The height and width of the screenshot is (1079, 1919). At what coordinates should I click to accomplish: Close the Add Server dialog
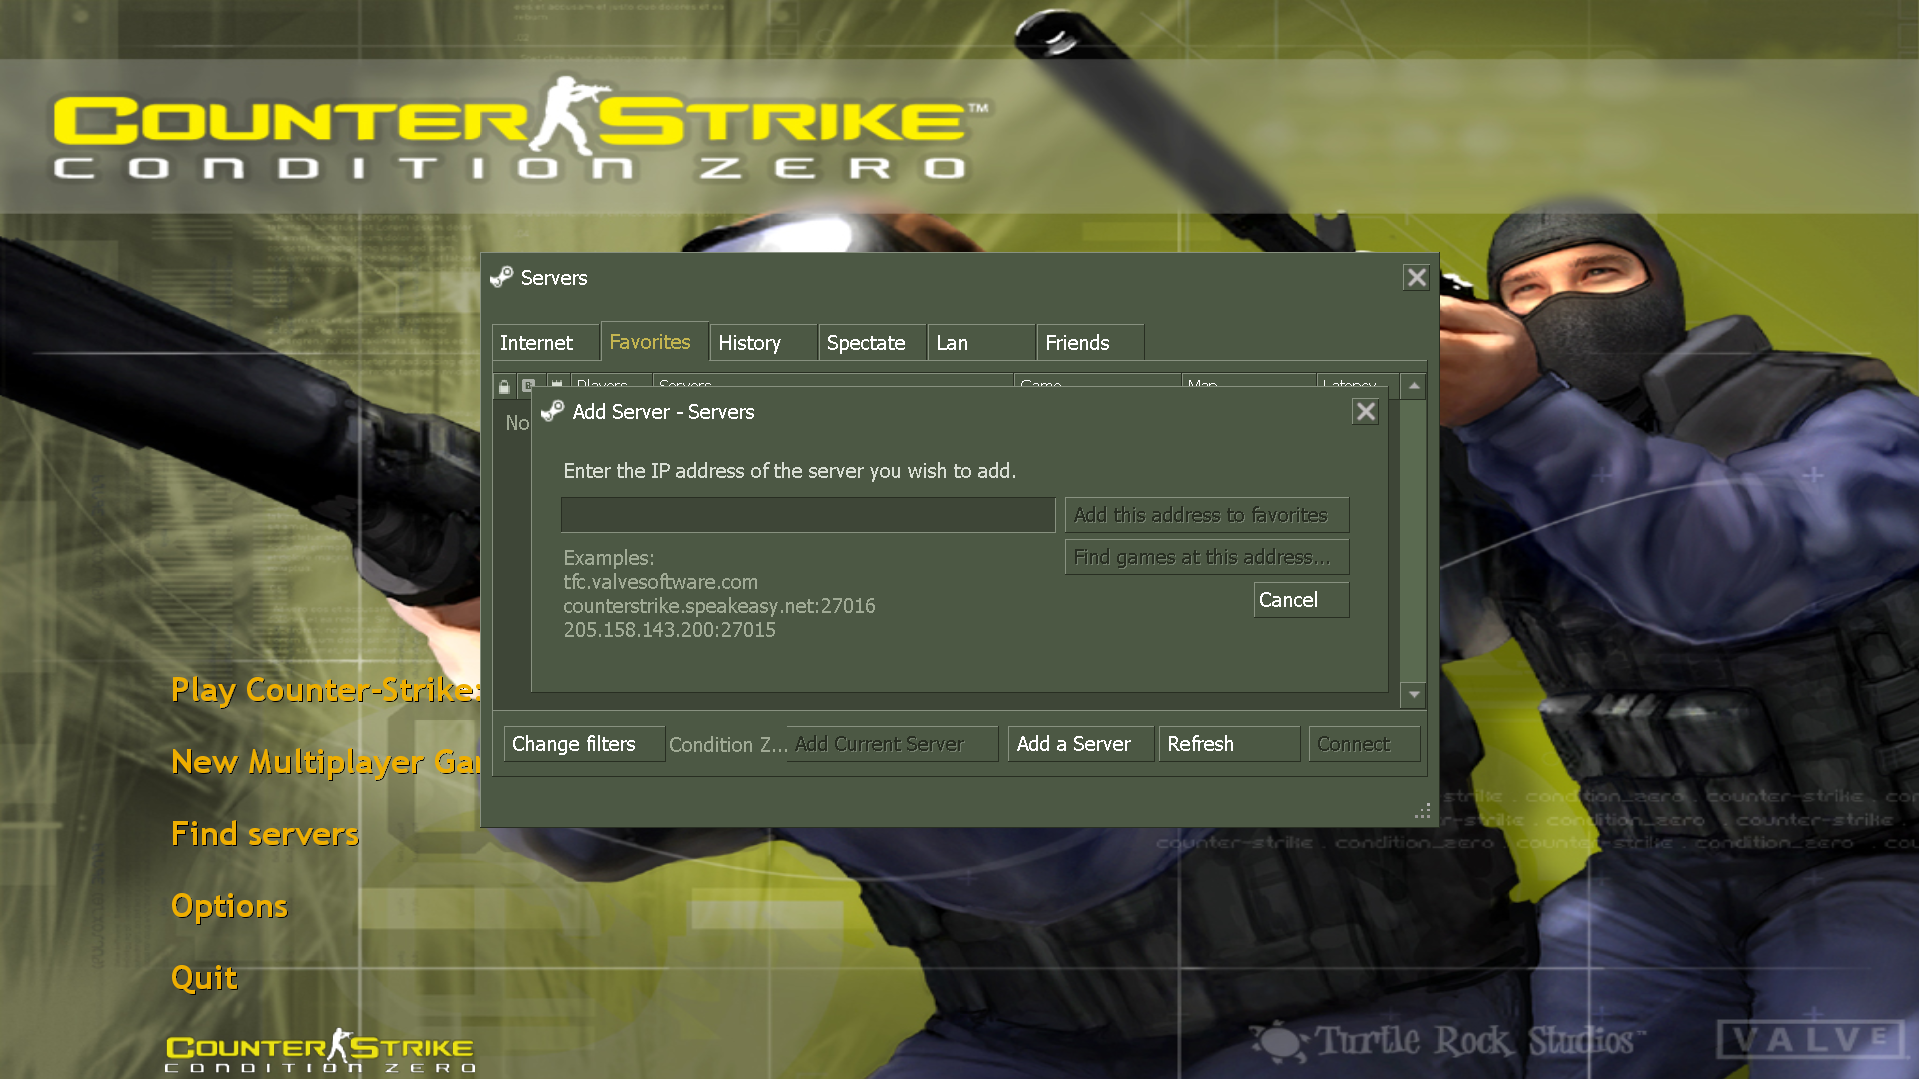click(1365, 412)
